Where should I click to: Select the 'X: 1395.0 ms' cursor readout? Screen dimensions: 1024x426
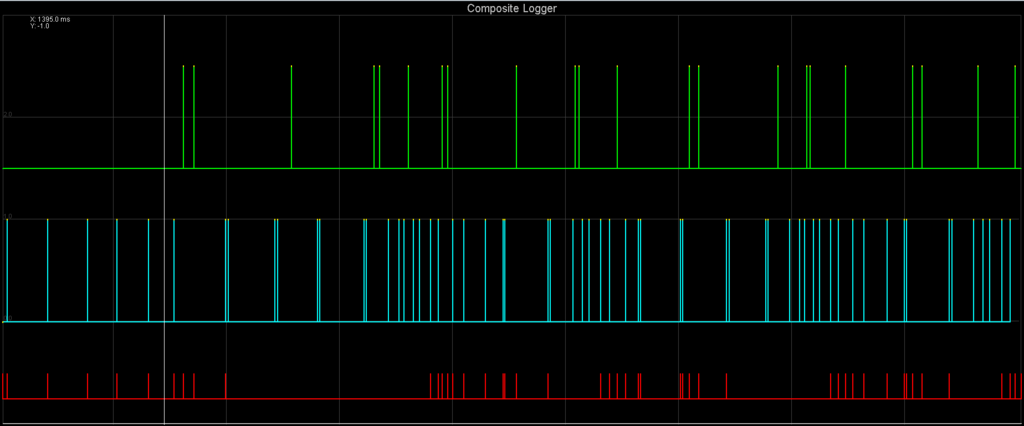[x=50, y=20]
